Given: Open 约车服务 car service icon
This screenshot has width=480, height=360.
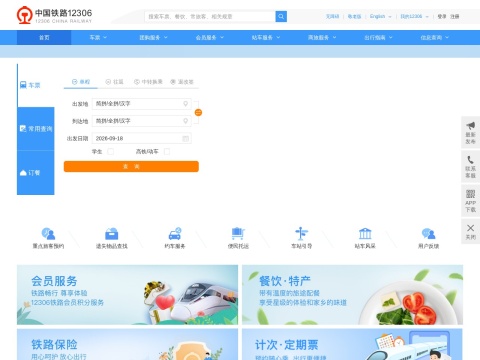Looking at the screenshot, I should 175,234.
